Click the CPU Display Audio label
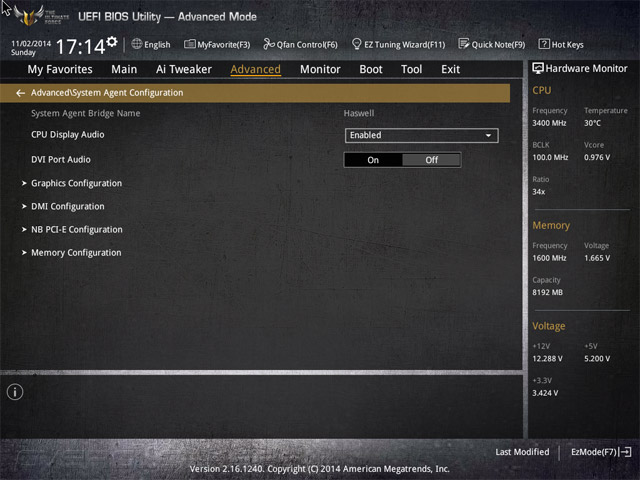The width and height of the screenshot is (640, 480). (68, 135)
